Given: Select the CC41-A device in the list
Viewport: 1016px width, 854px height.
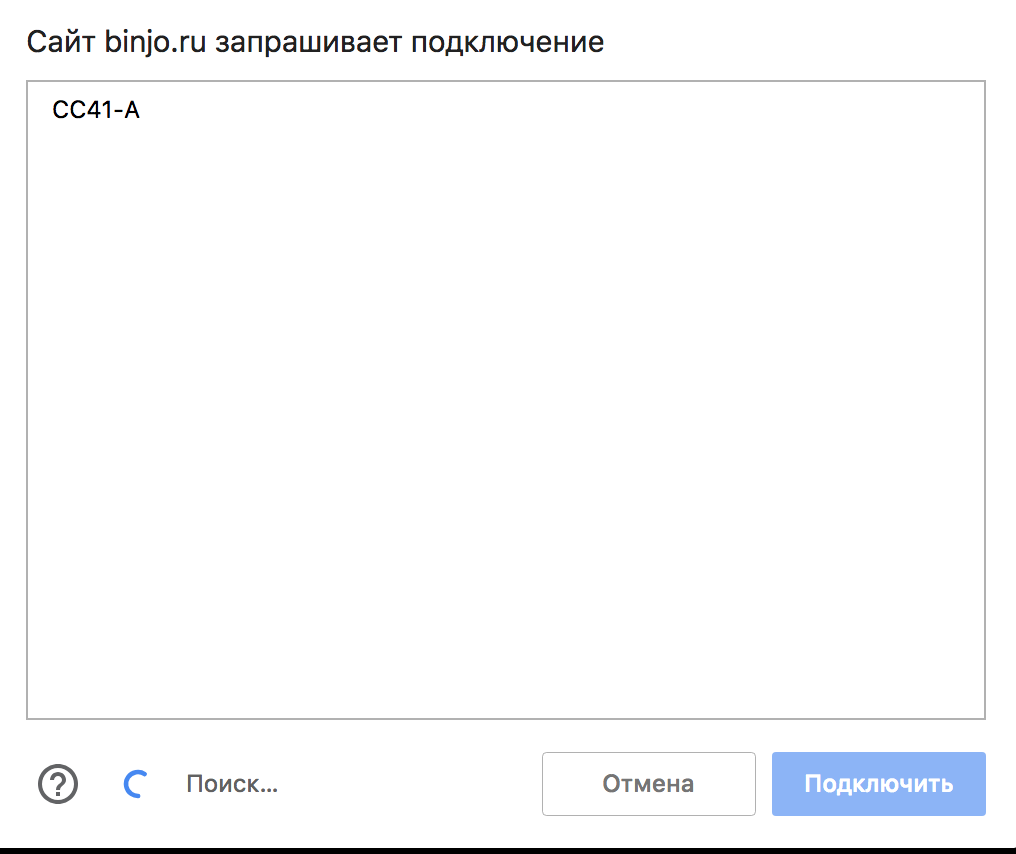Looking at the screenshot, I should 96,110.
